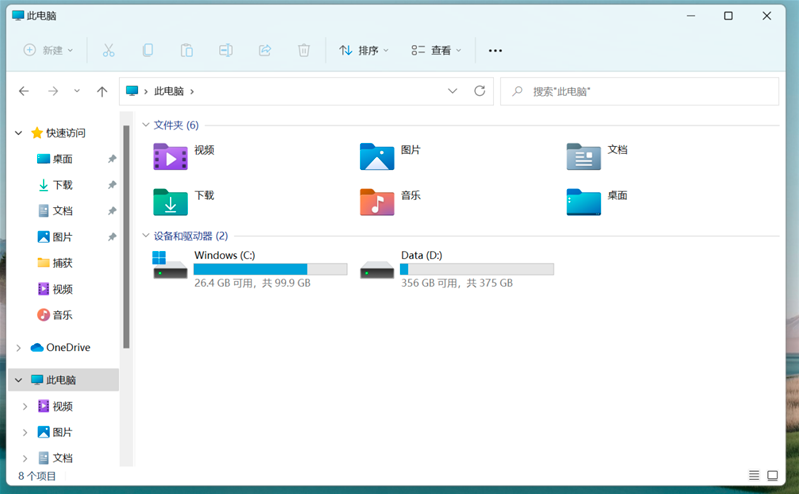Open the 排序 sort dropdown
Viewport: 799px width, 494px height.
tap(364, 50)
